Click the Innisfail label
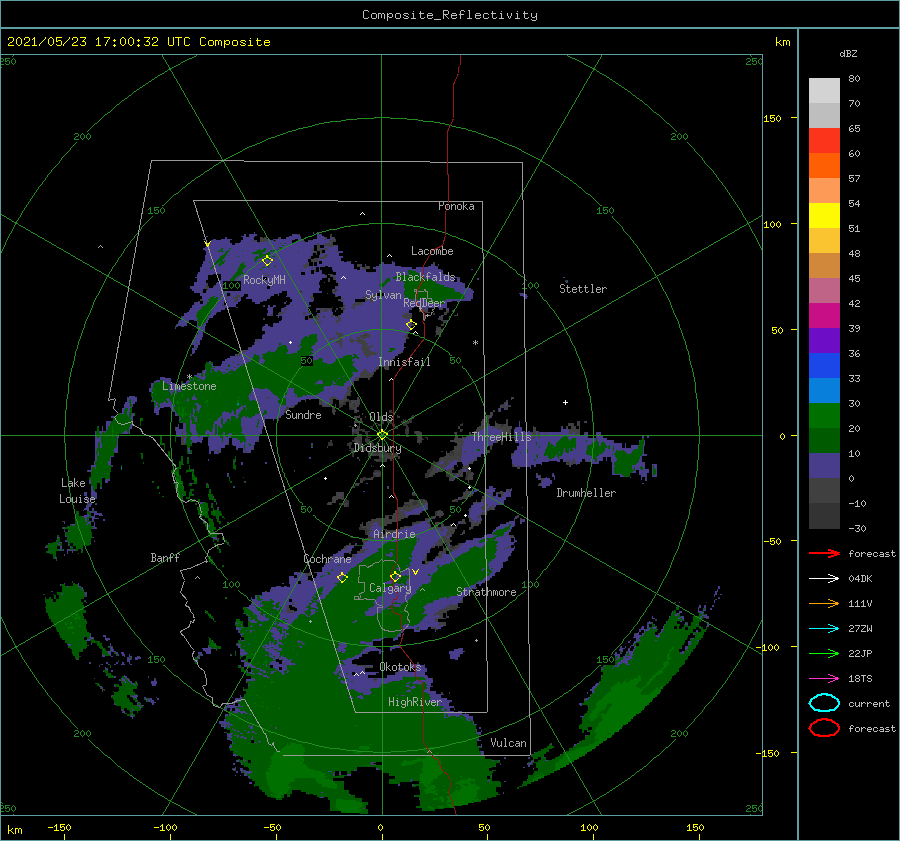 pos(404,362)
